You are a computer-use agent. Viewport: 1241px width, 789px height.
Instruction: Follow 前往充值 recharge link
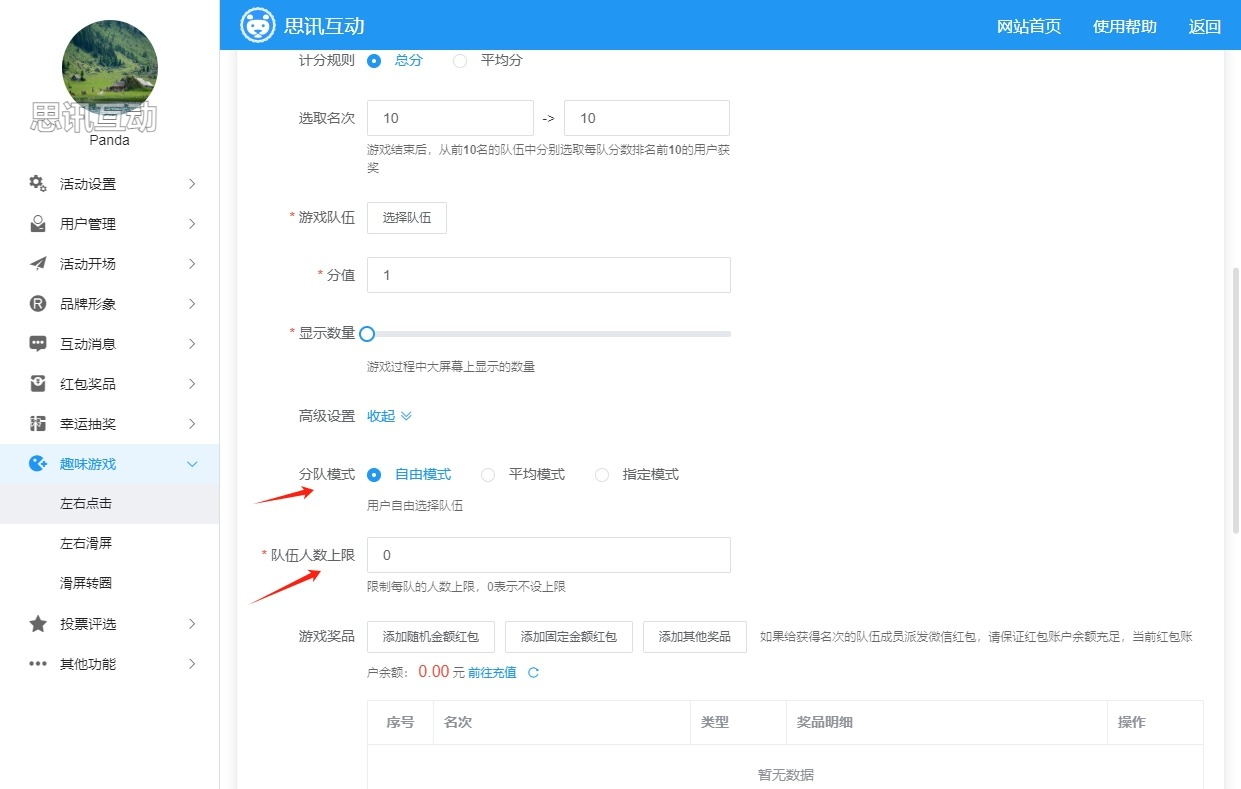pyautogui.click(x=492, y=672)
